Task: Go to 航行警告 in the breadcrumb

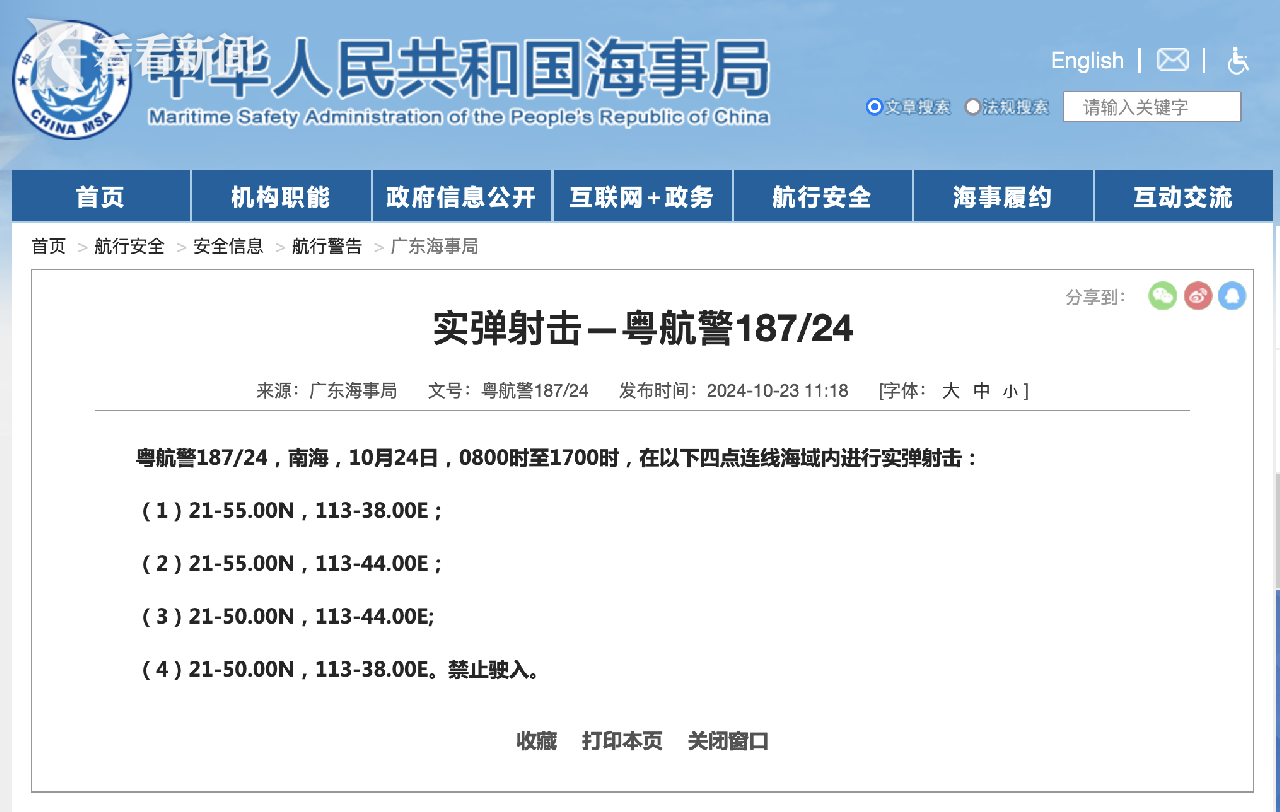Action: [x=327, y=246]
